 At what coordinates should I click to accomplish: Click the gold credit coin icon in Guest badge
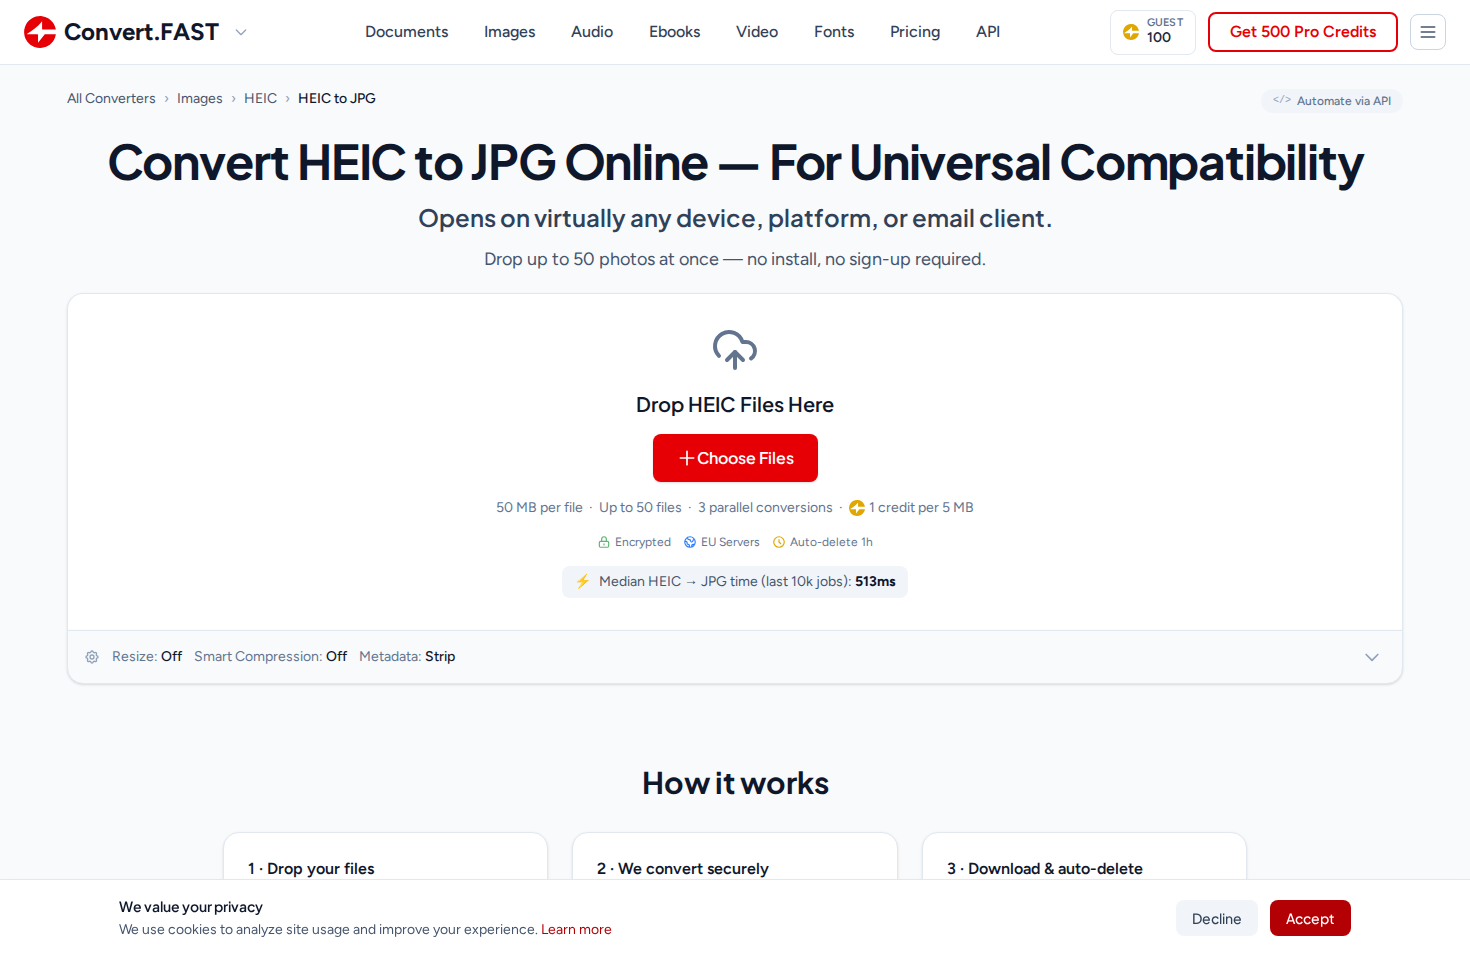click(1131, 32)
